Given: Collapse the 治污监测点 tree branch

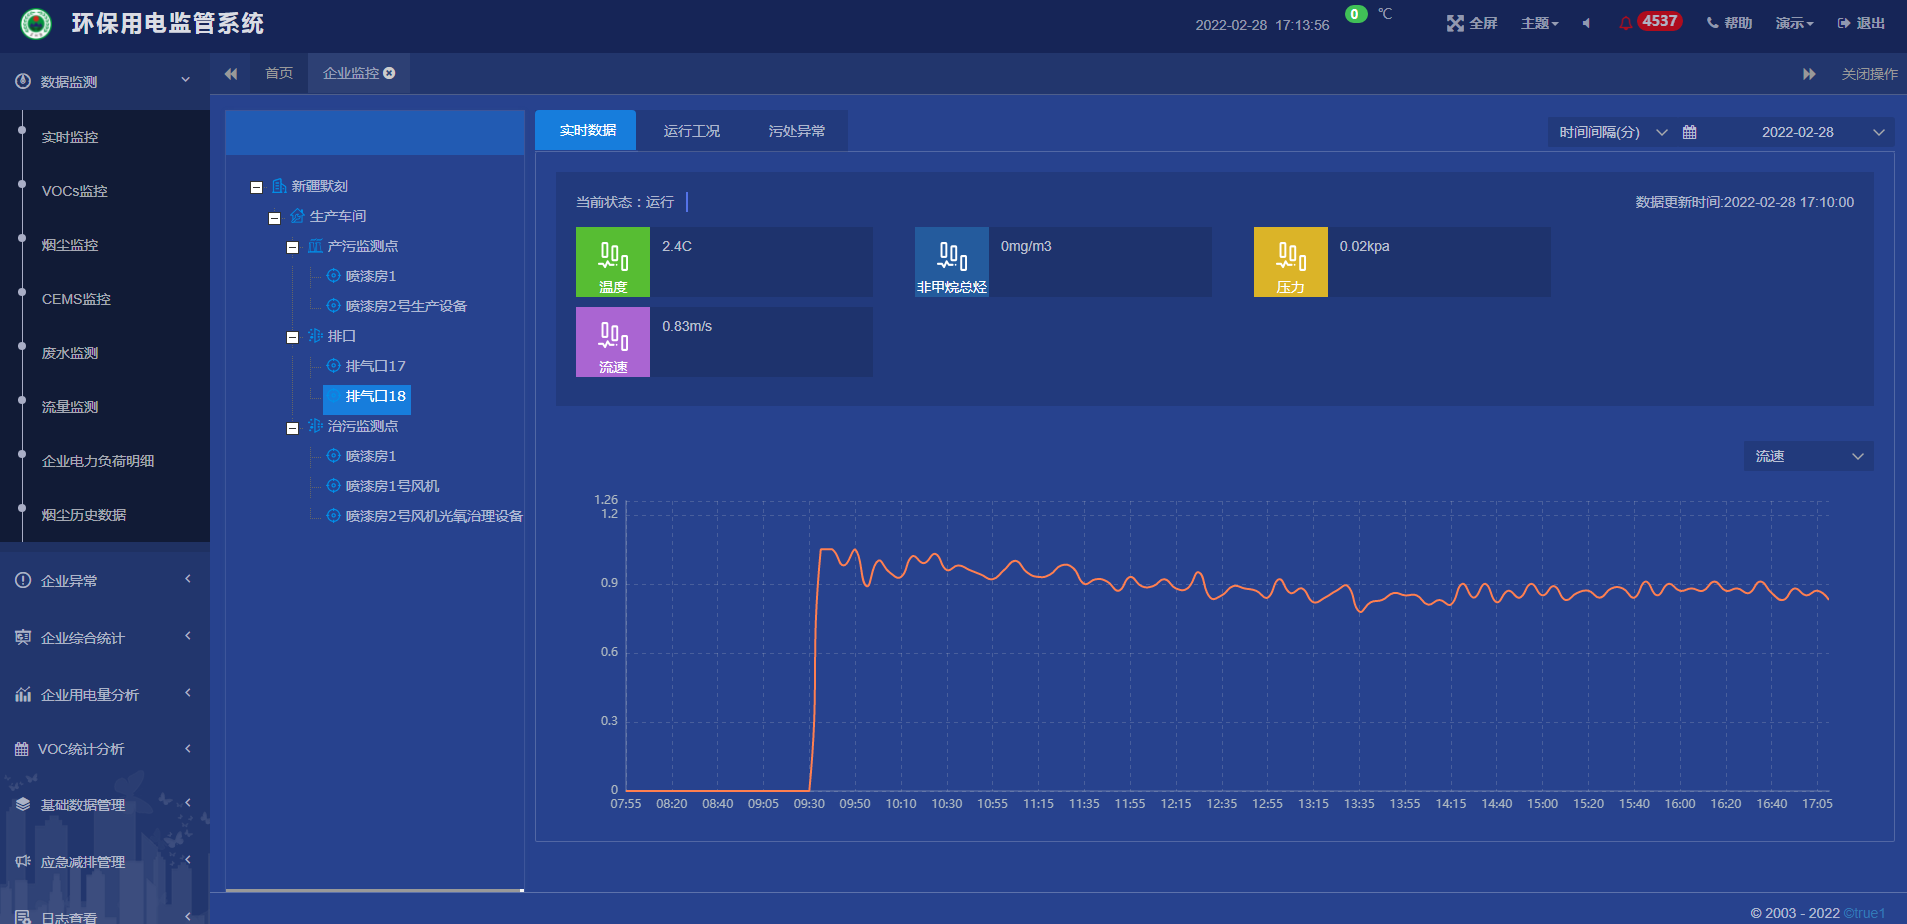Looking at the screenshot, I should tap(292, 428).
